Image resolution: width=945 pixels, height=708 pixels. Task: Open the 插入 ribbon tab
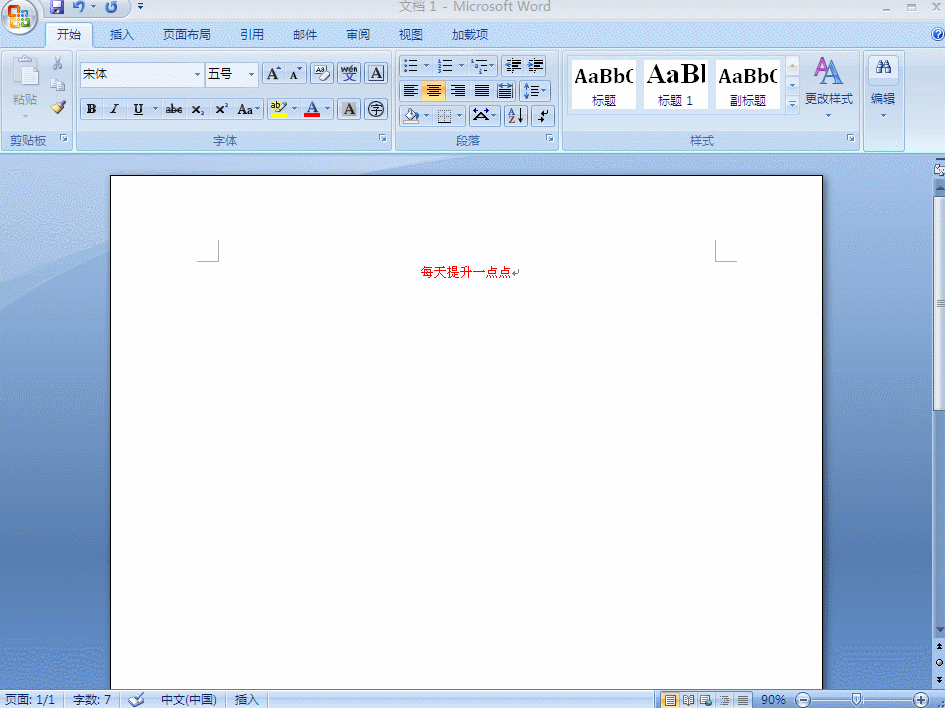(x=122, y=35)
